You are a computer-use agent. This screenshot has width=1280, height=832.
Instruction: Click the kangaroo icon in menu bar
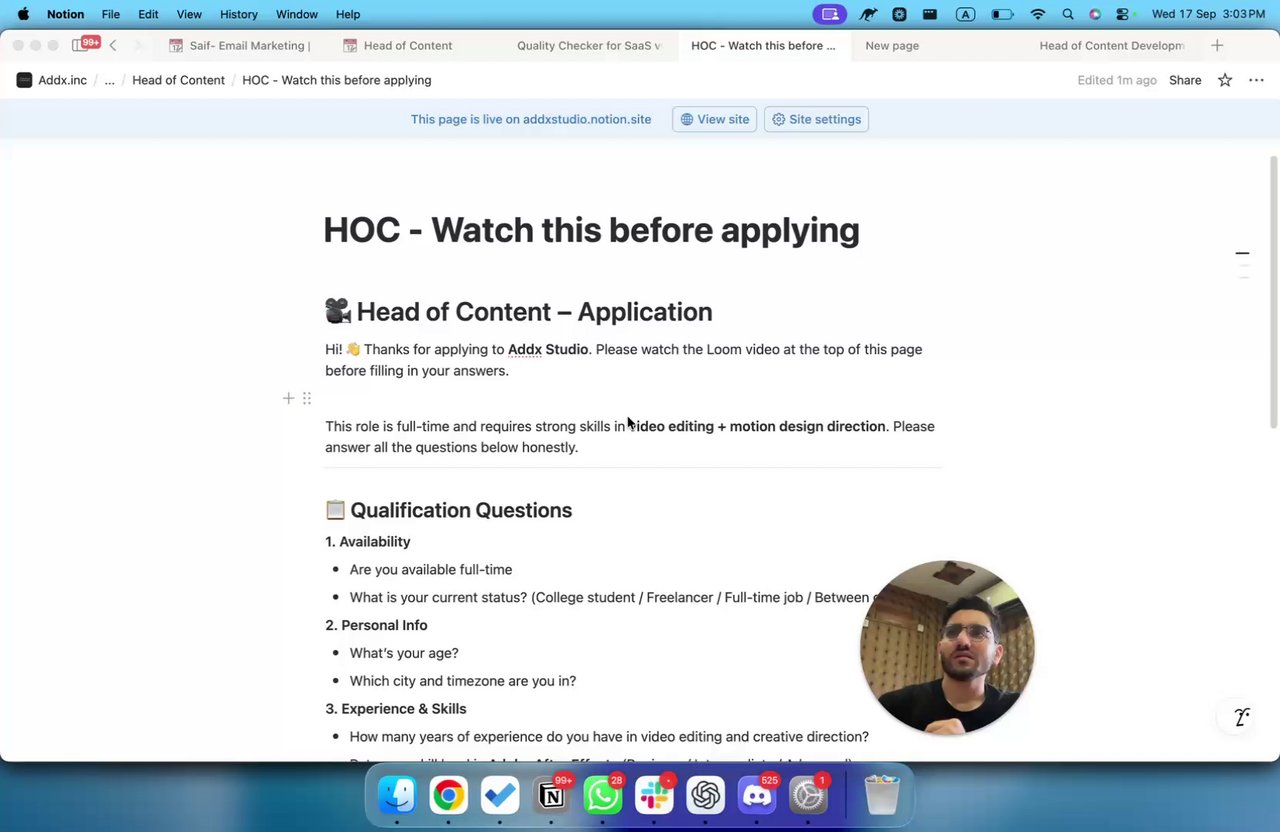click(868, 14)
